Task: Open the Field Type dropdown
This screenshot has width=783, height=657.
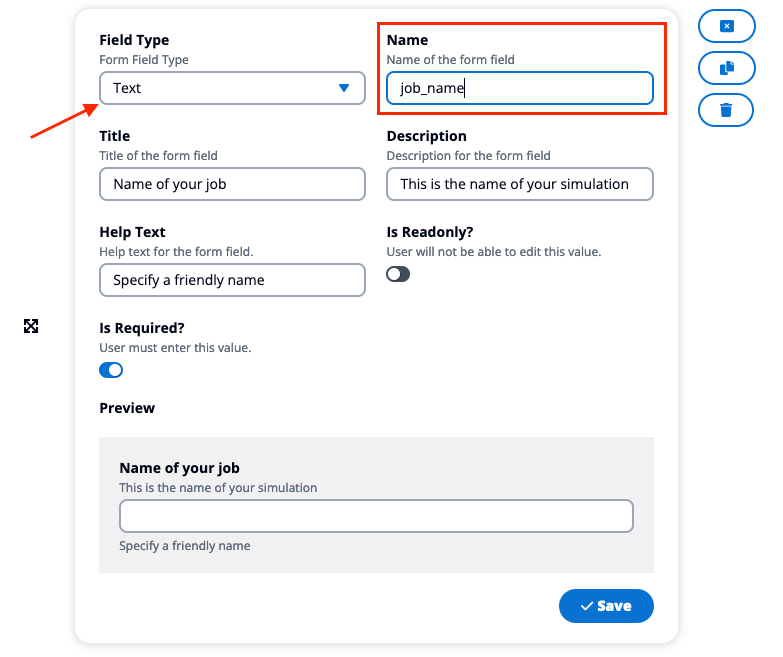Action: click(232, 88)
